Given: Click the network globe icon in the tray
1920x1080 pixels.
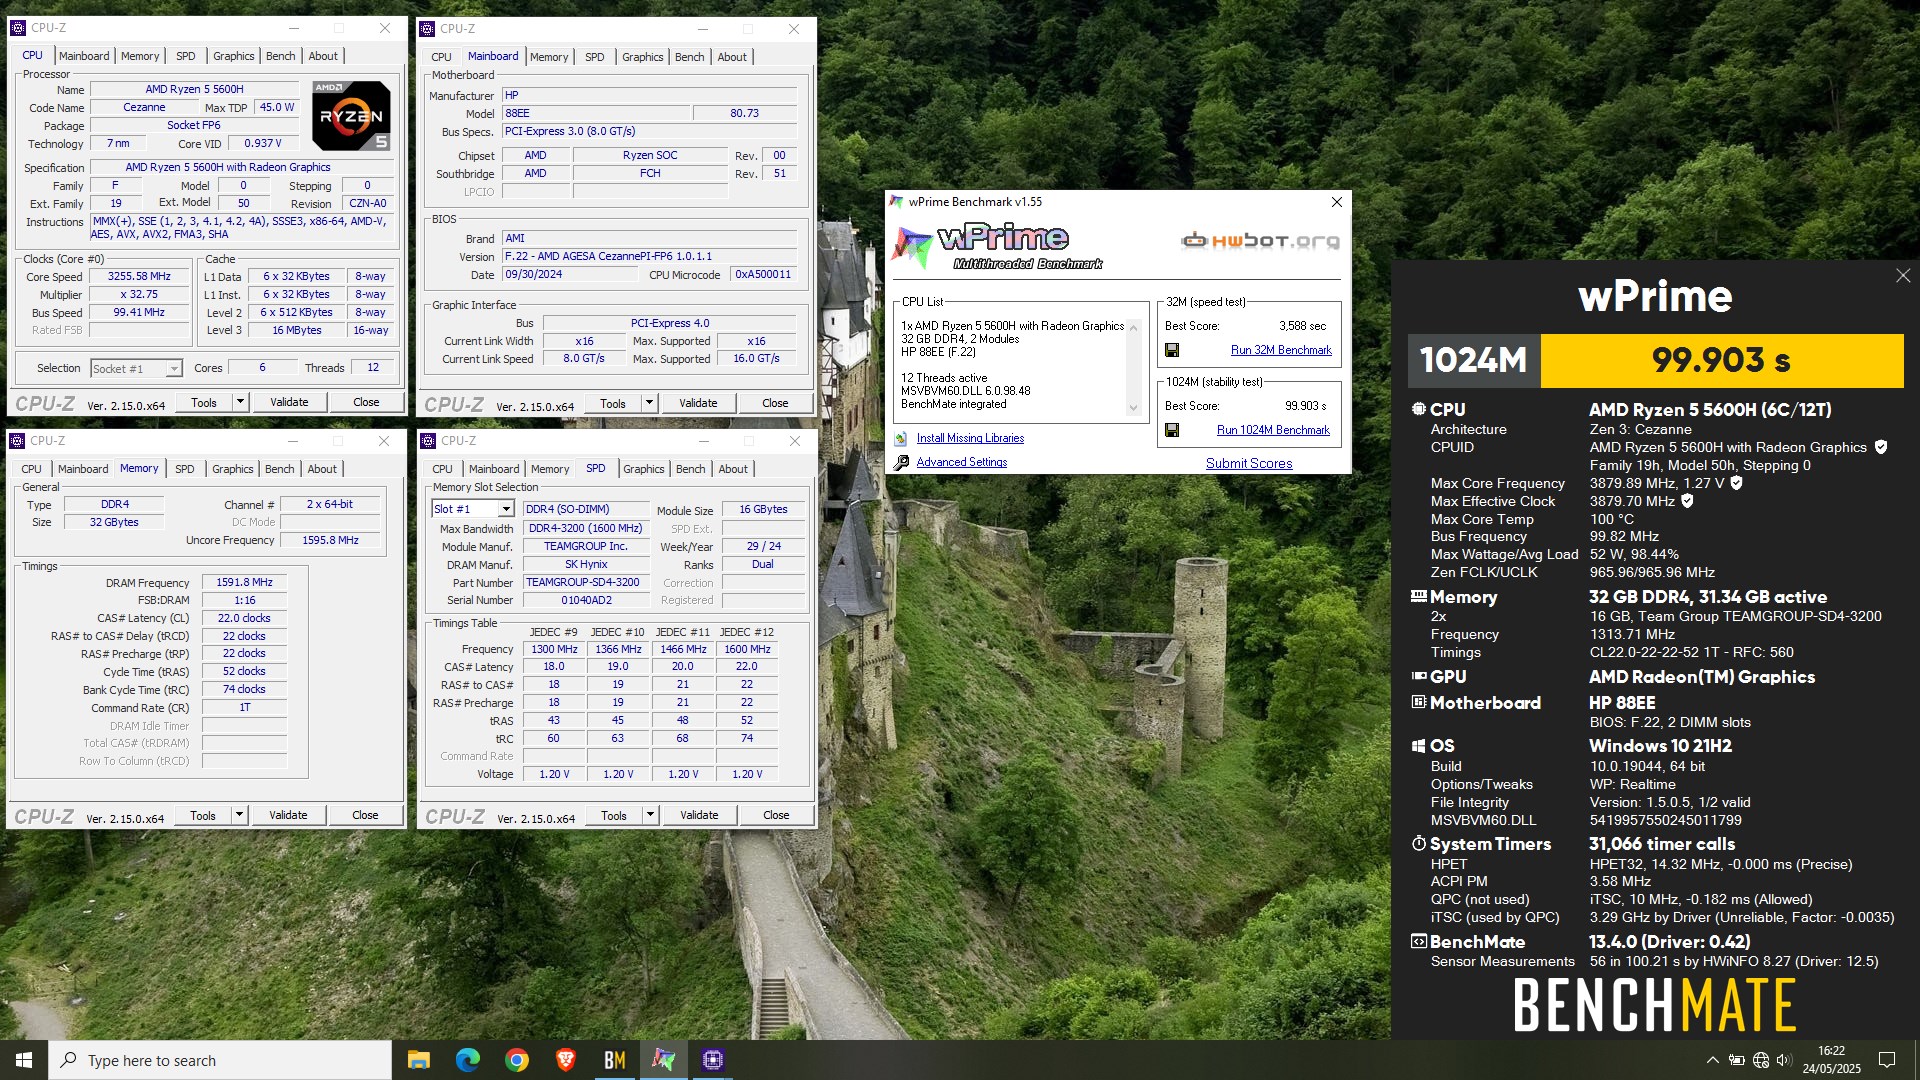Looking at the screenshot, I should point(1761,1060).
